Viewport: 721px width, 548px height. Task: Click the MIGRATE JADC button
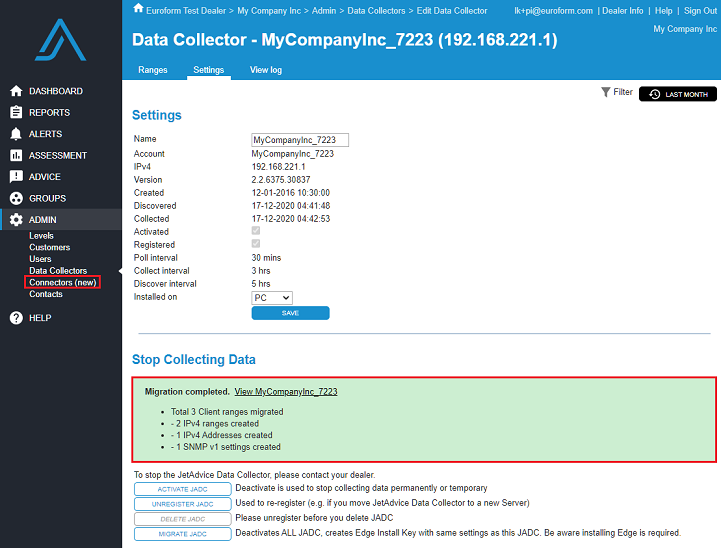[x=183, y=534]
